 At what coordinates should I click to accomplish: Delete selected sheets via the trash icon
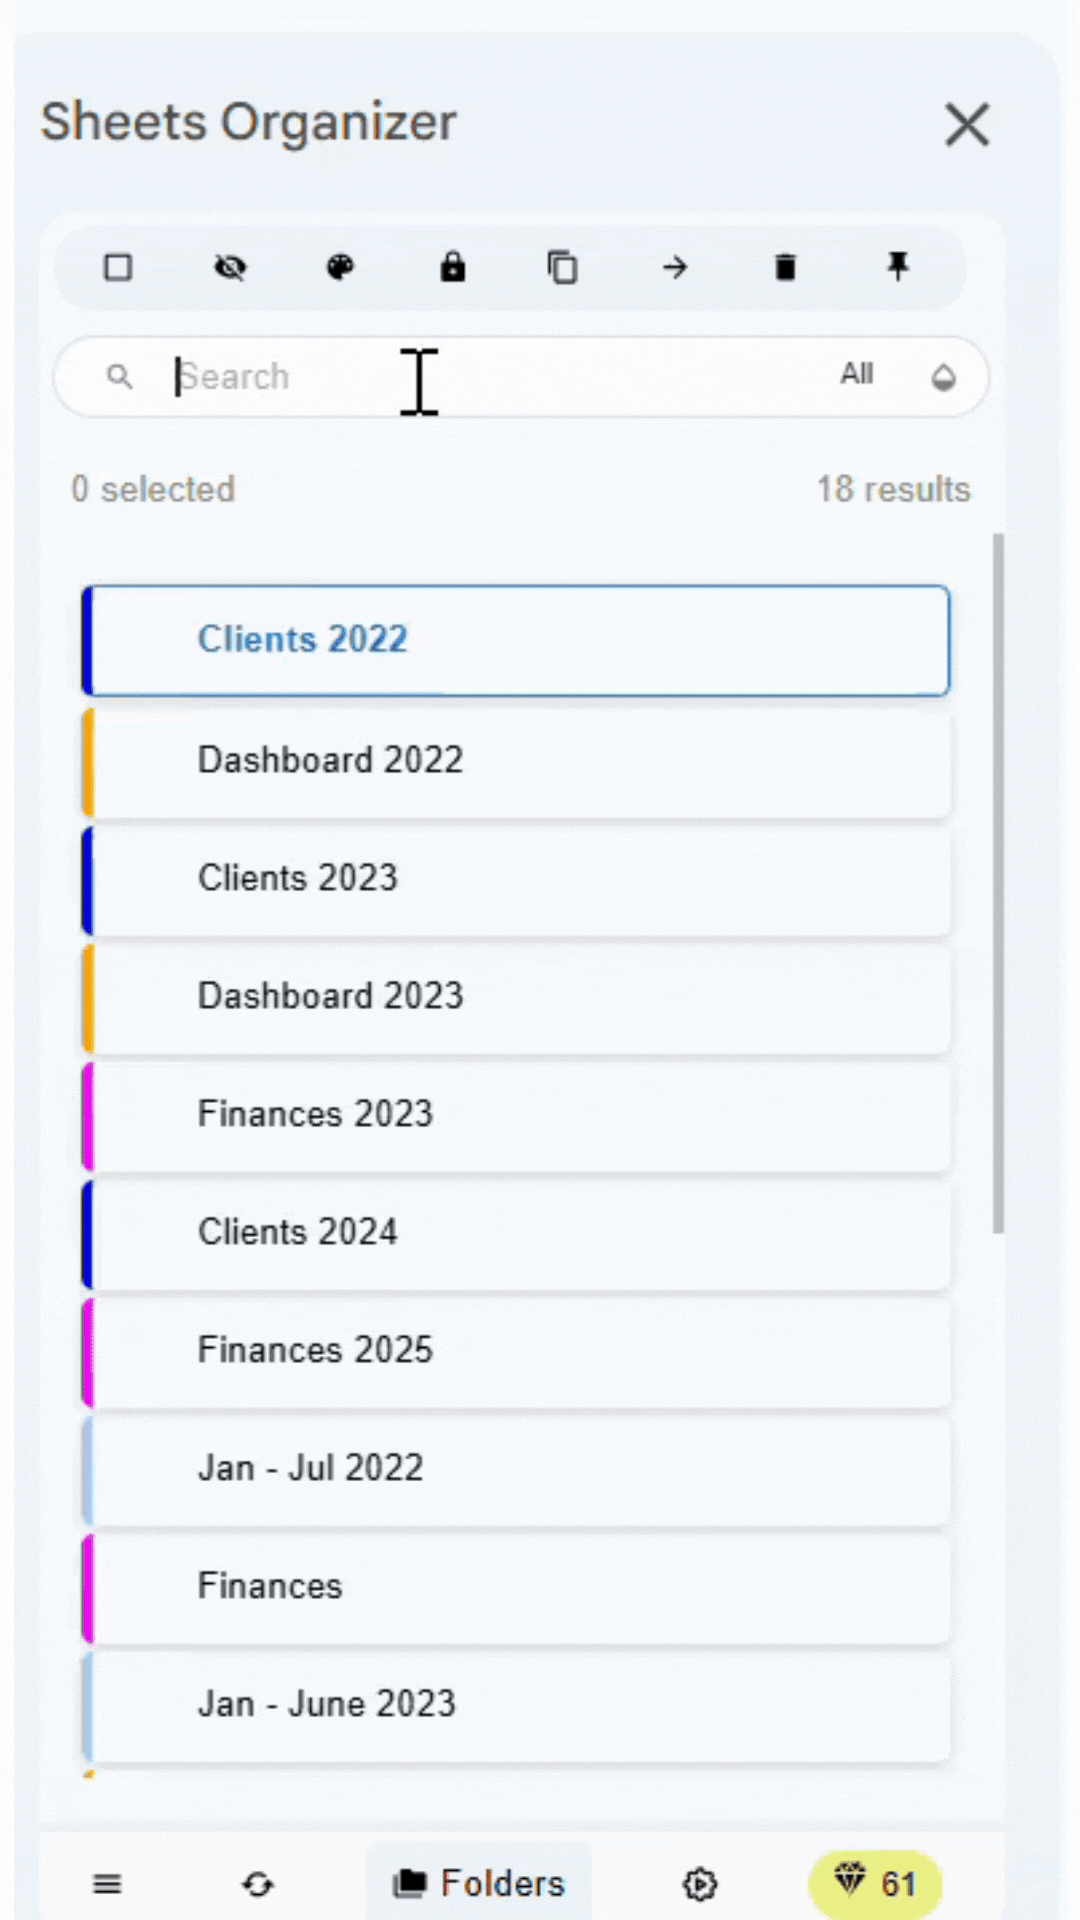786,267
